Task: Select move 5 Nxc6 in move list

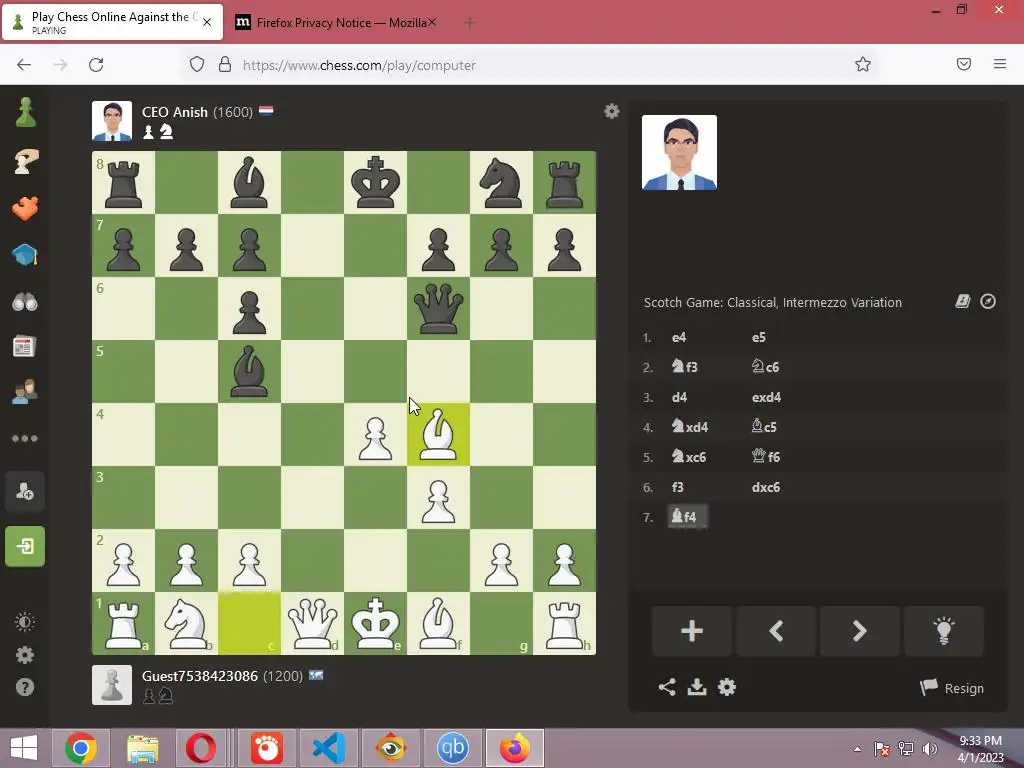Action: click(688, 457)
